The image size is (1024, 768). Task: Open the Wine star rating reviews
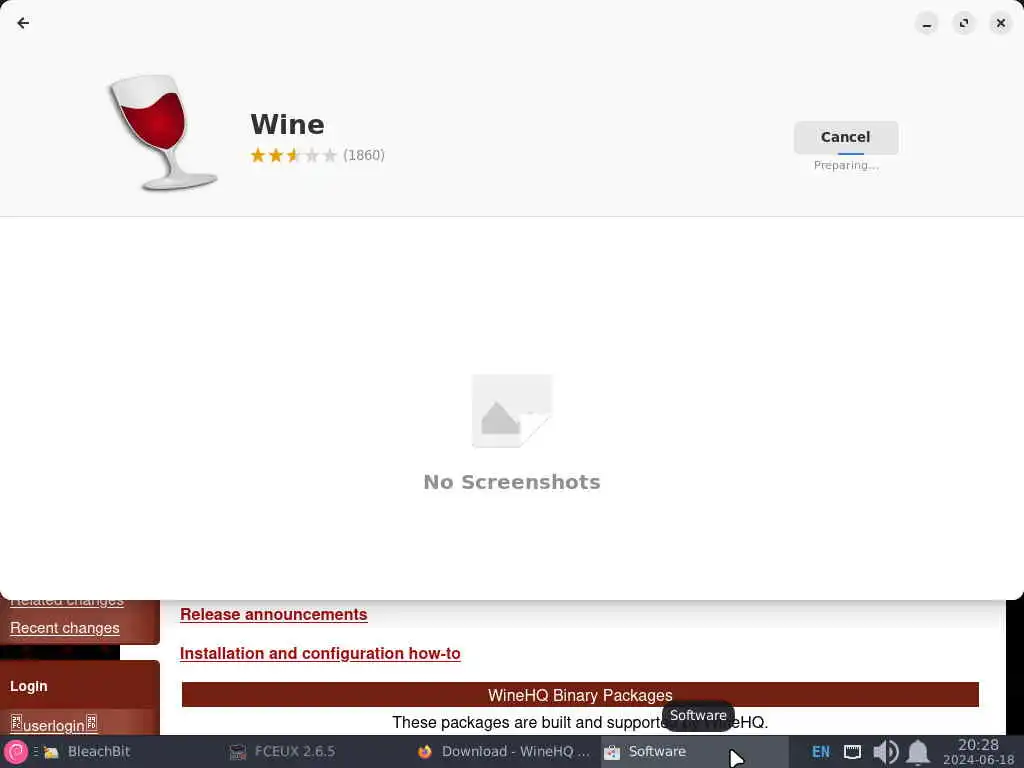(293, 155)
